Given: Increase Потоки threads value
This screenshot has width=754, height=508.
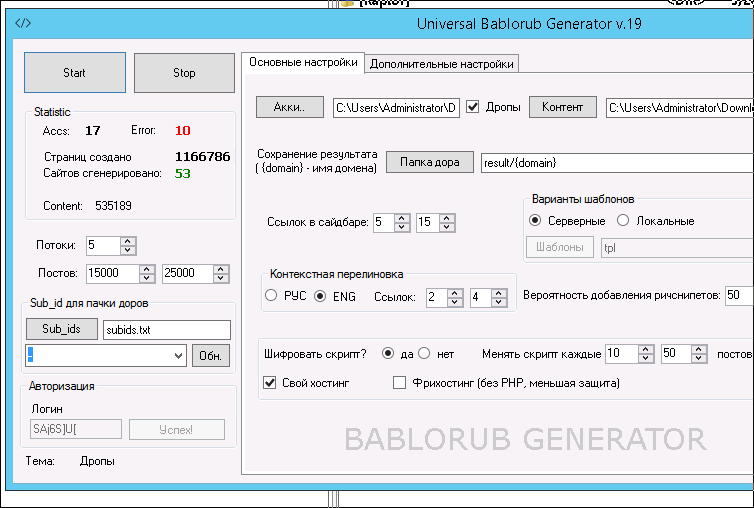Looking at the screenshot, I should click(x=128, y=241).
